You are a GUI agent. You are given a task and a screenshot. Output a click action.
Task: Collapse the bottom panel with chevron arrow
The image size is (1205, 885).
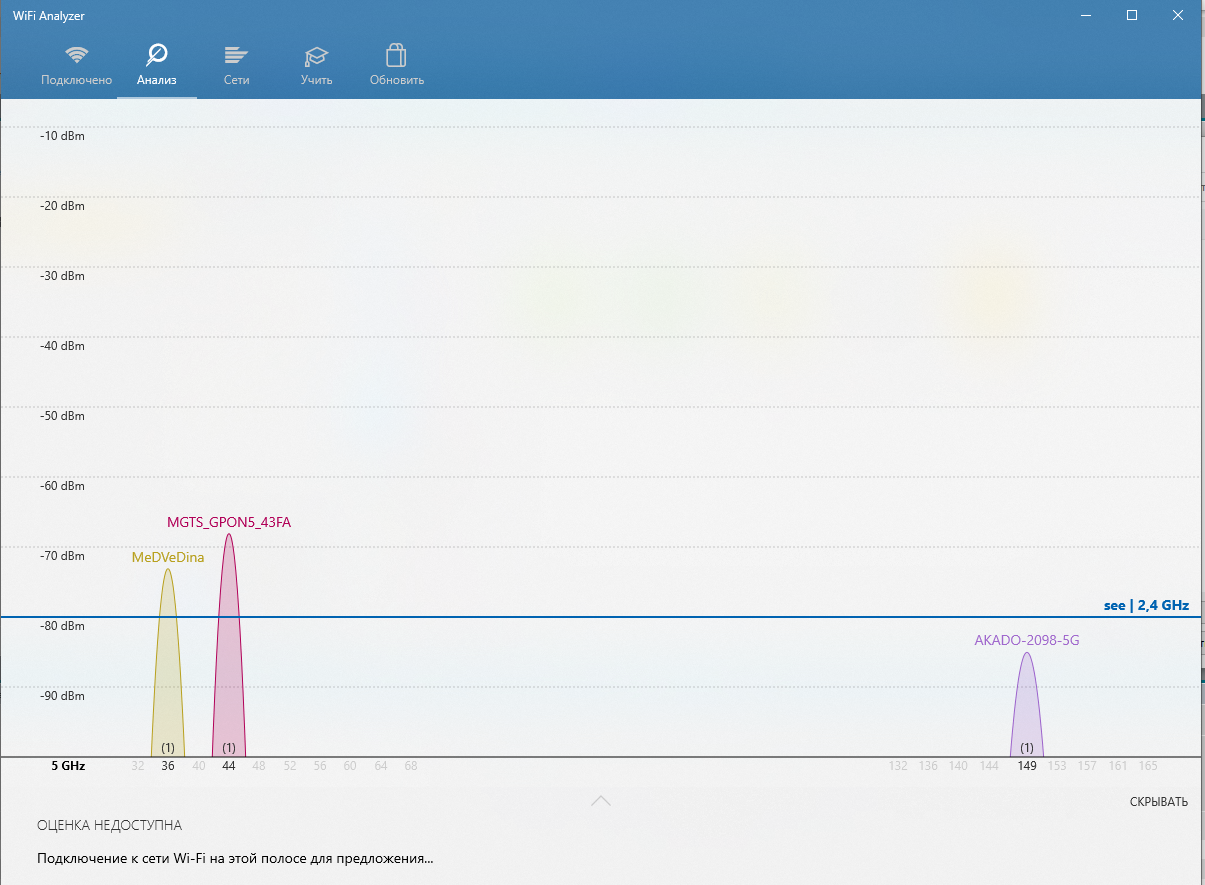(600, 800)
